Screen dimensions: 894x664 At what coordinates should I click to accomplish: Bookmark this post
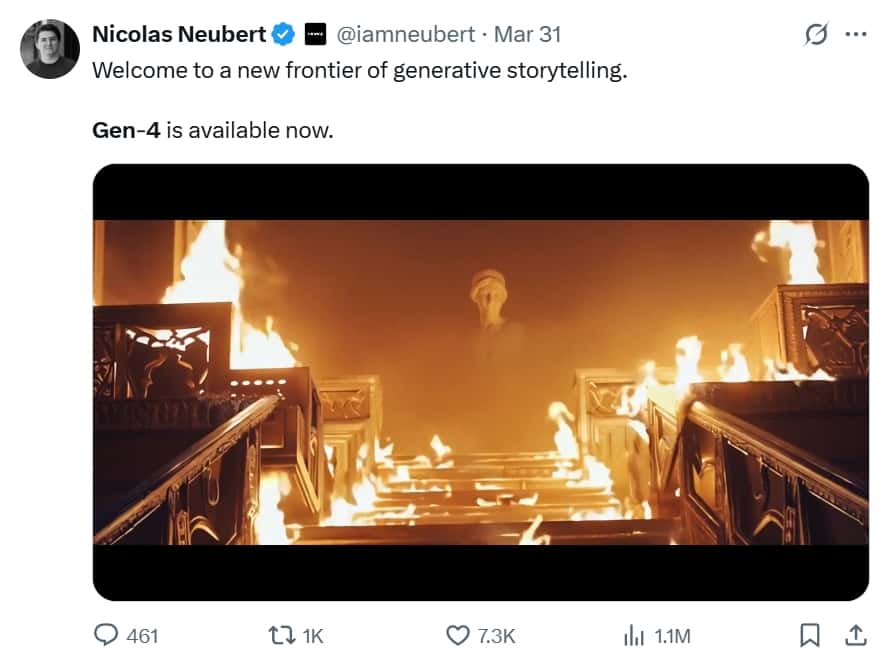tap(811, 635)
